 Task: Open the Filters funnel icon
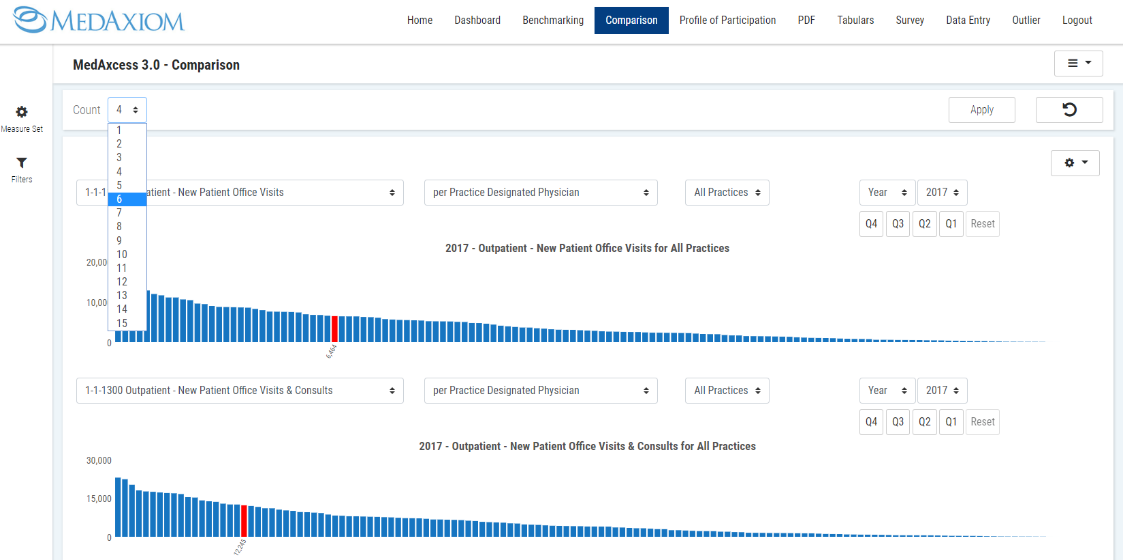click(21, 163)
